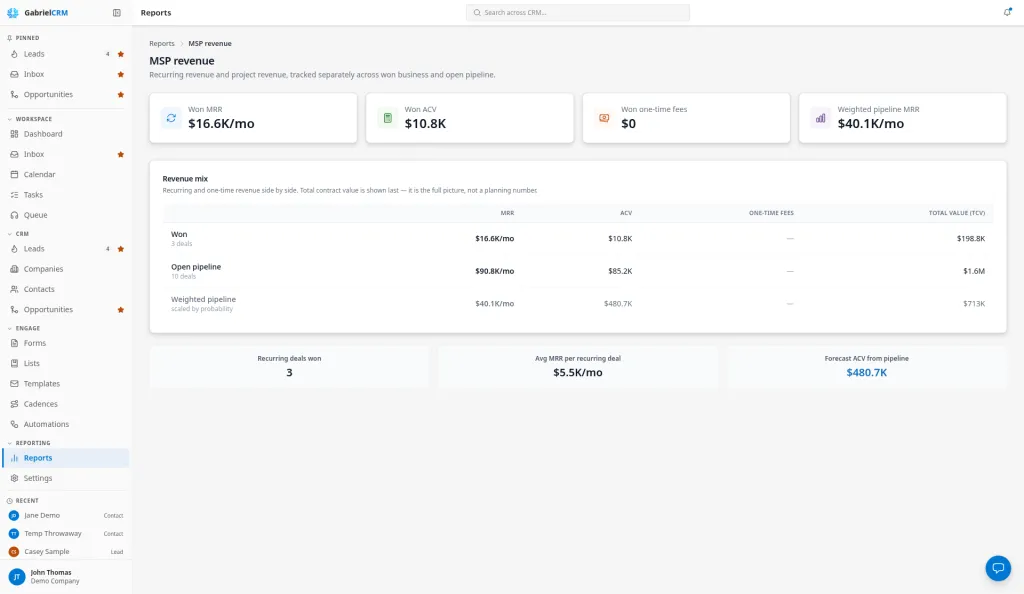
Task: Click the Open pipeline row label
Action: (x=196, y=267)
